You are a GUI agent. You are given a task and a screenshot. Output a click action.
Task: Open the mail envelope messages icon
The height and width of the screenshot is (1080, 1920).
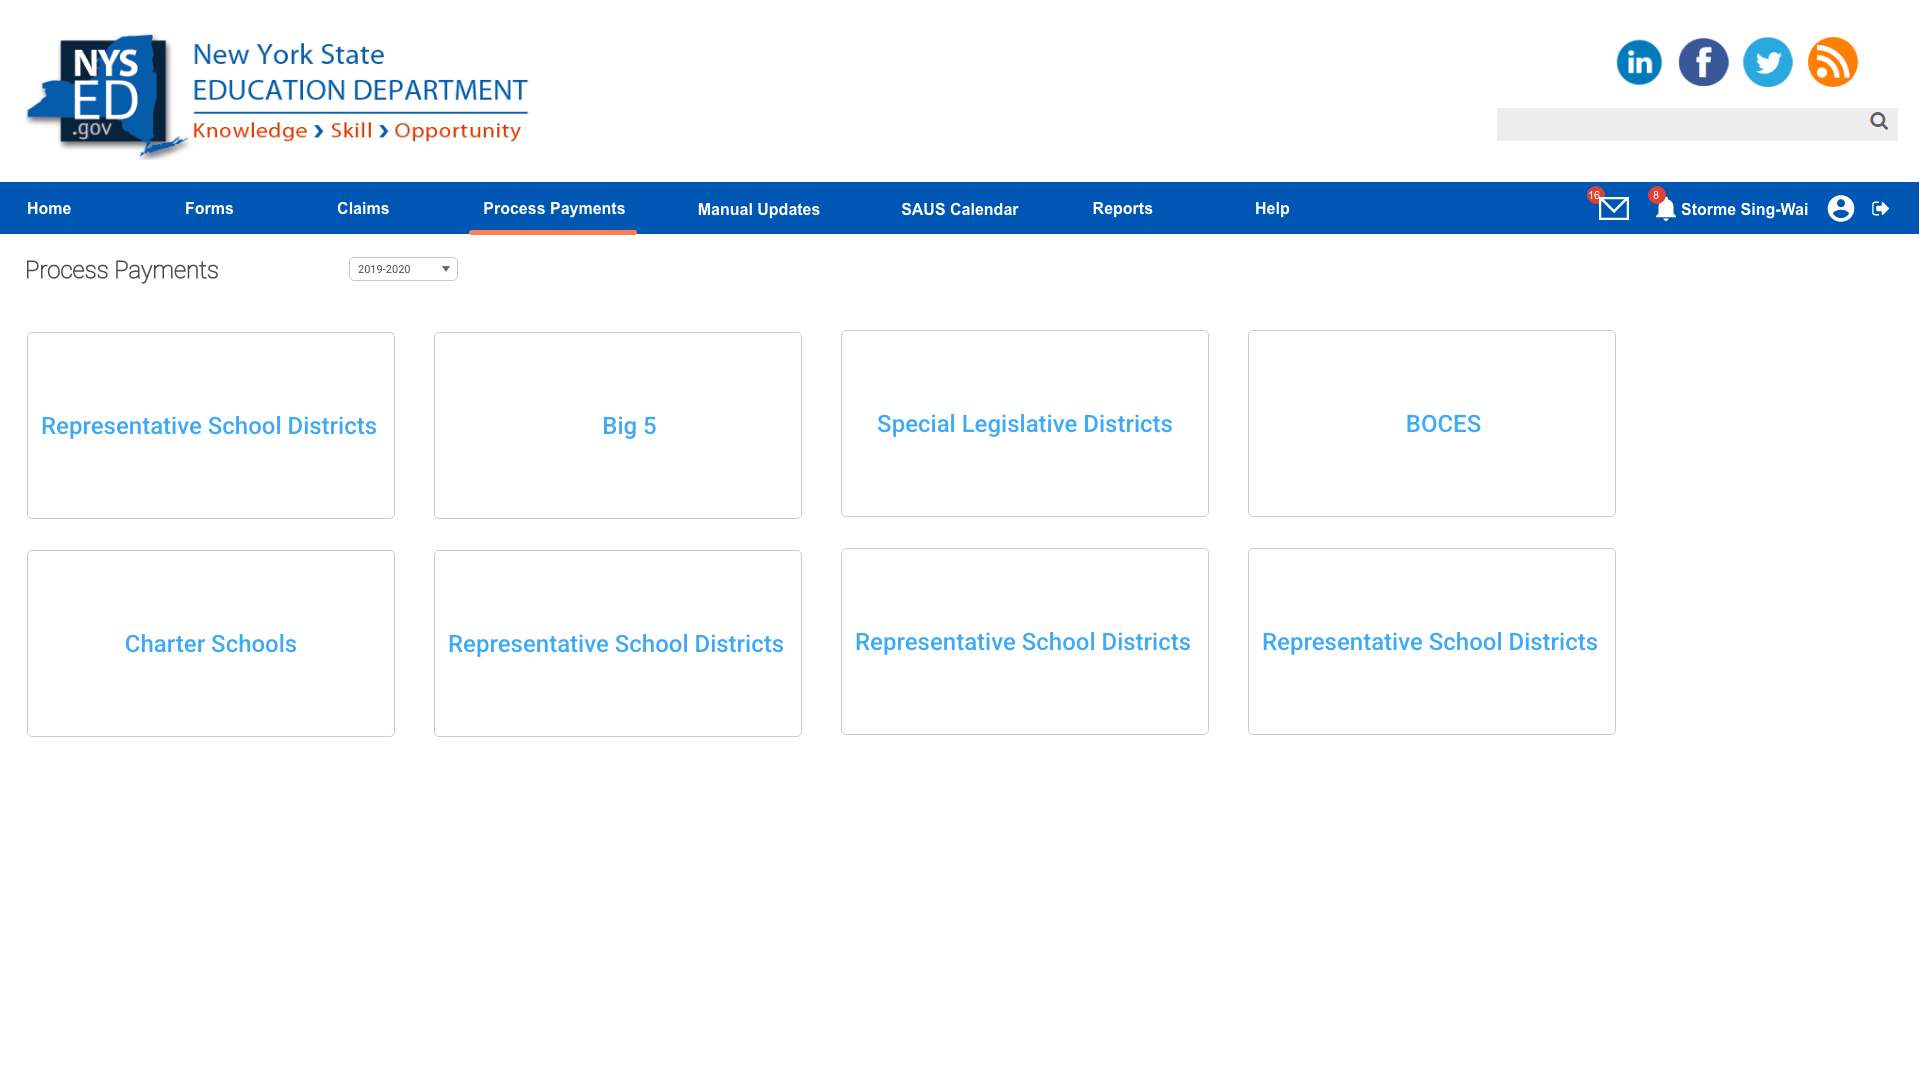pyautogui.click(x=1613, y=208)
